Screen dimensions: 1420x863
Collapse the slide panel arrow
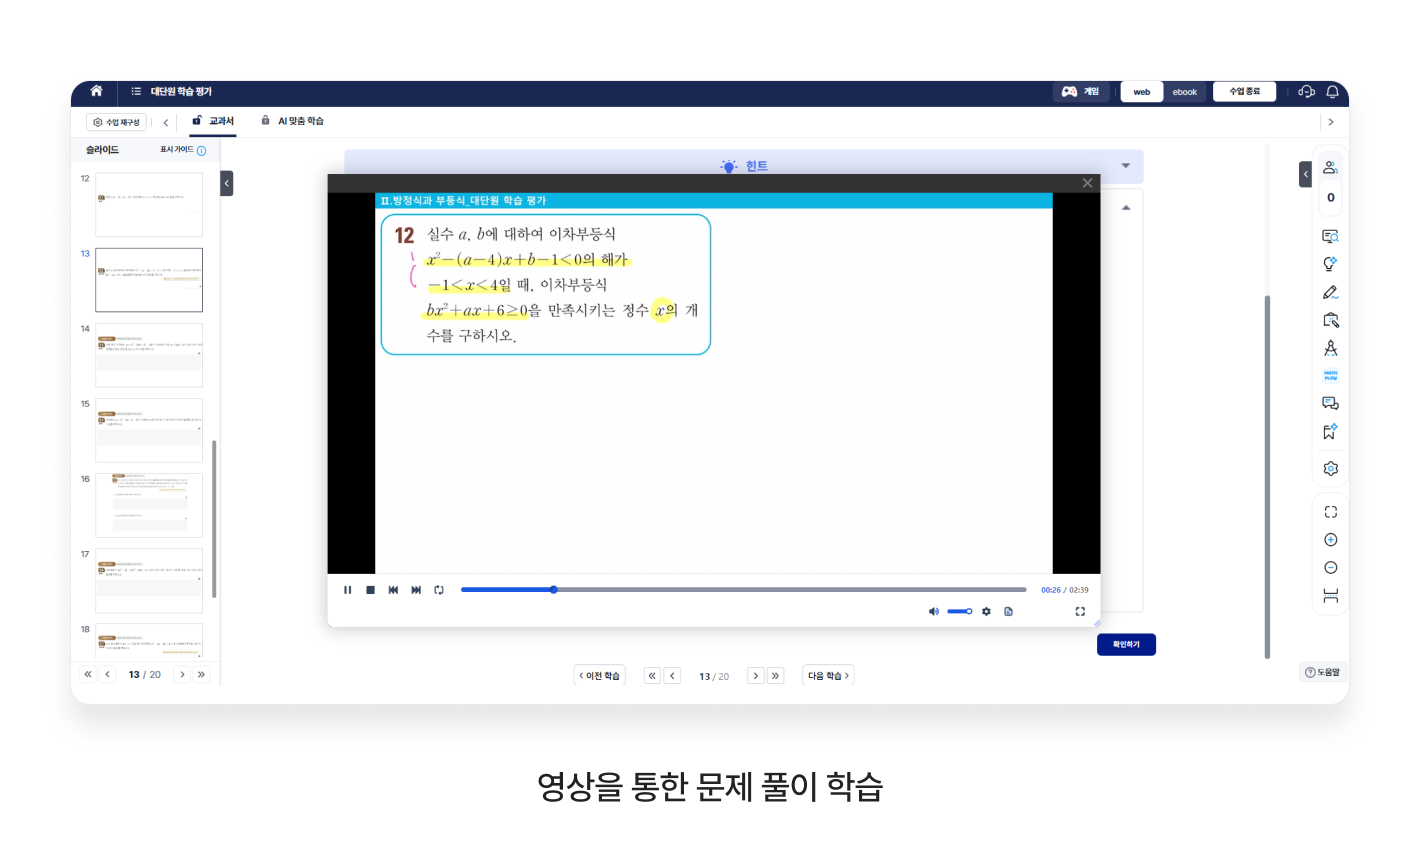(227, 183)
